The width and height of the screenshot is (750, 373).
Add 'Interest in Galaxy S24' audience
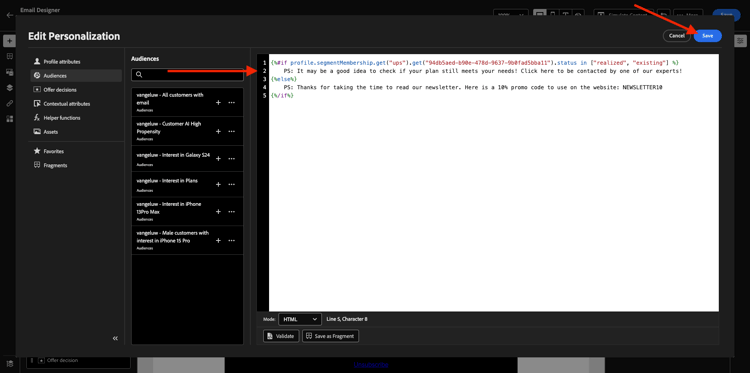[218, 159]
